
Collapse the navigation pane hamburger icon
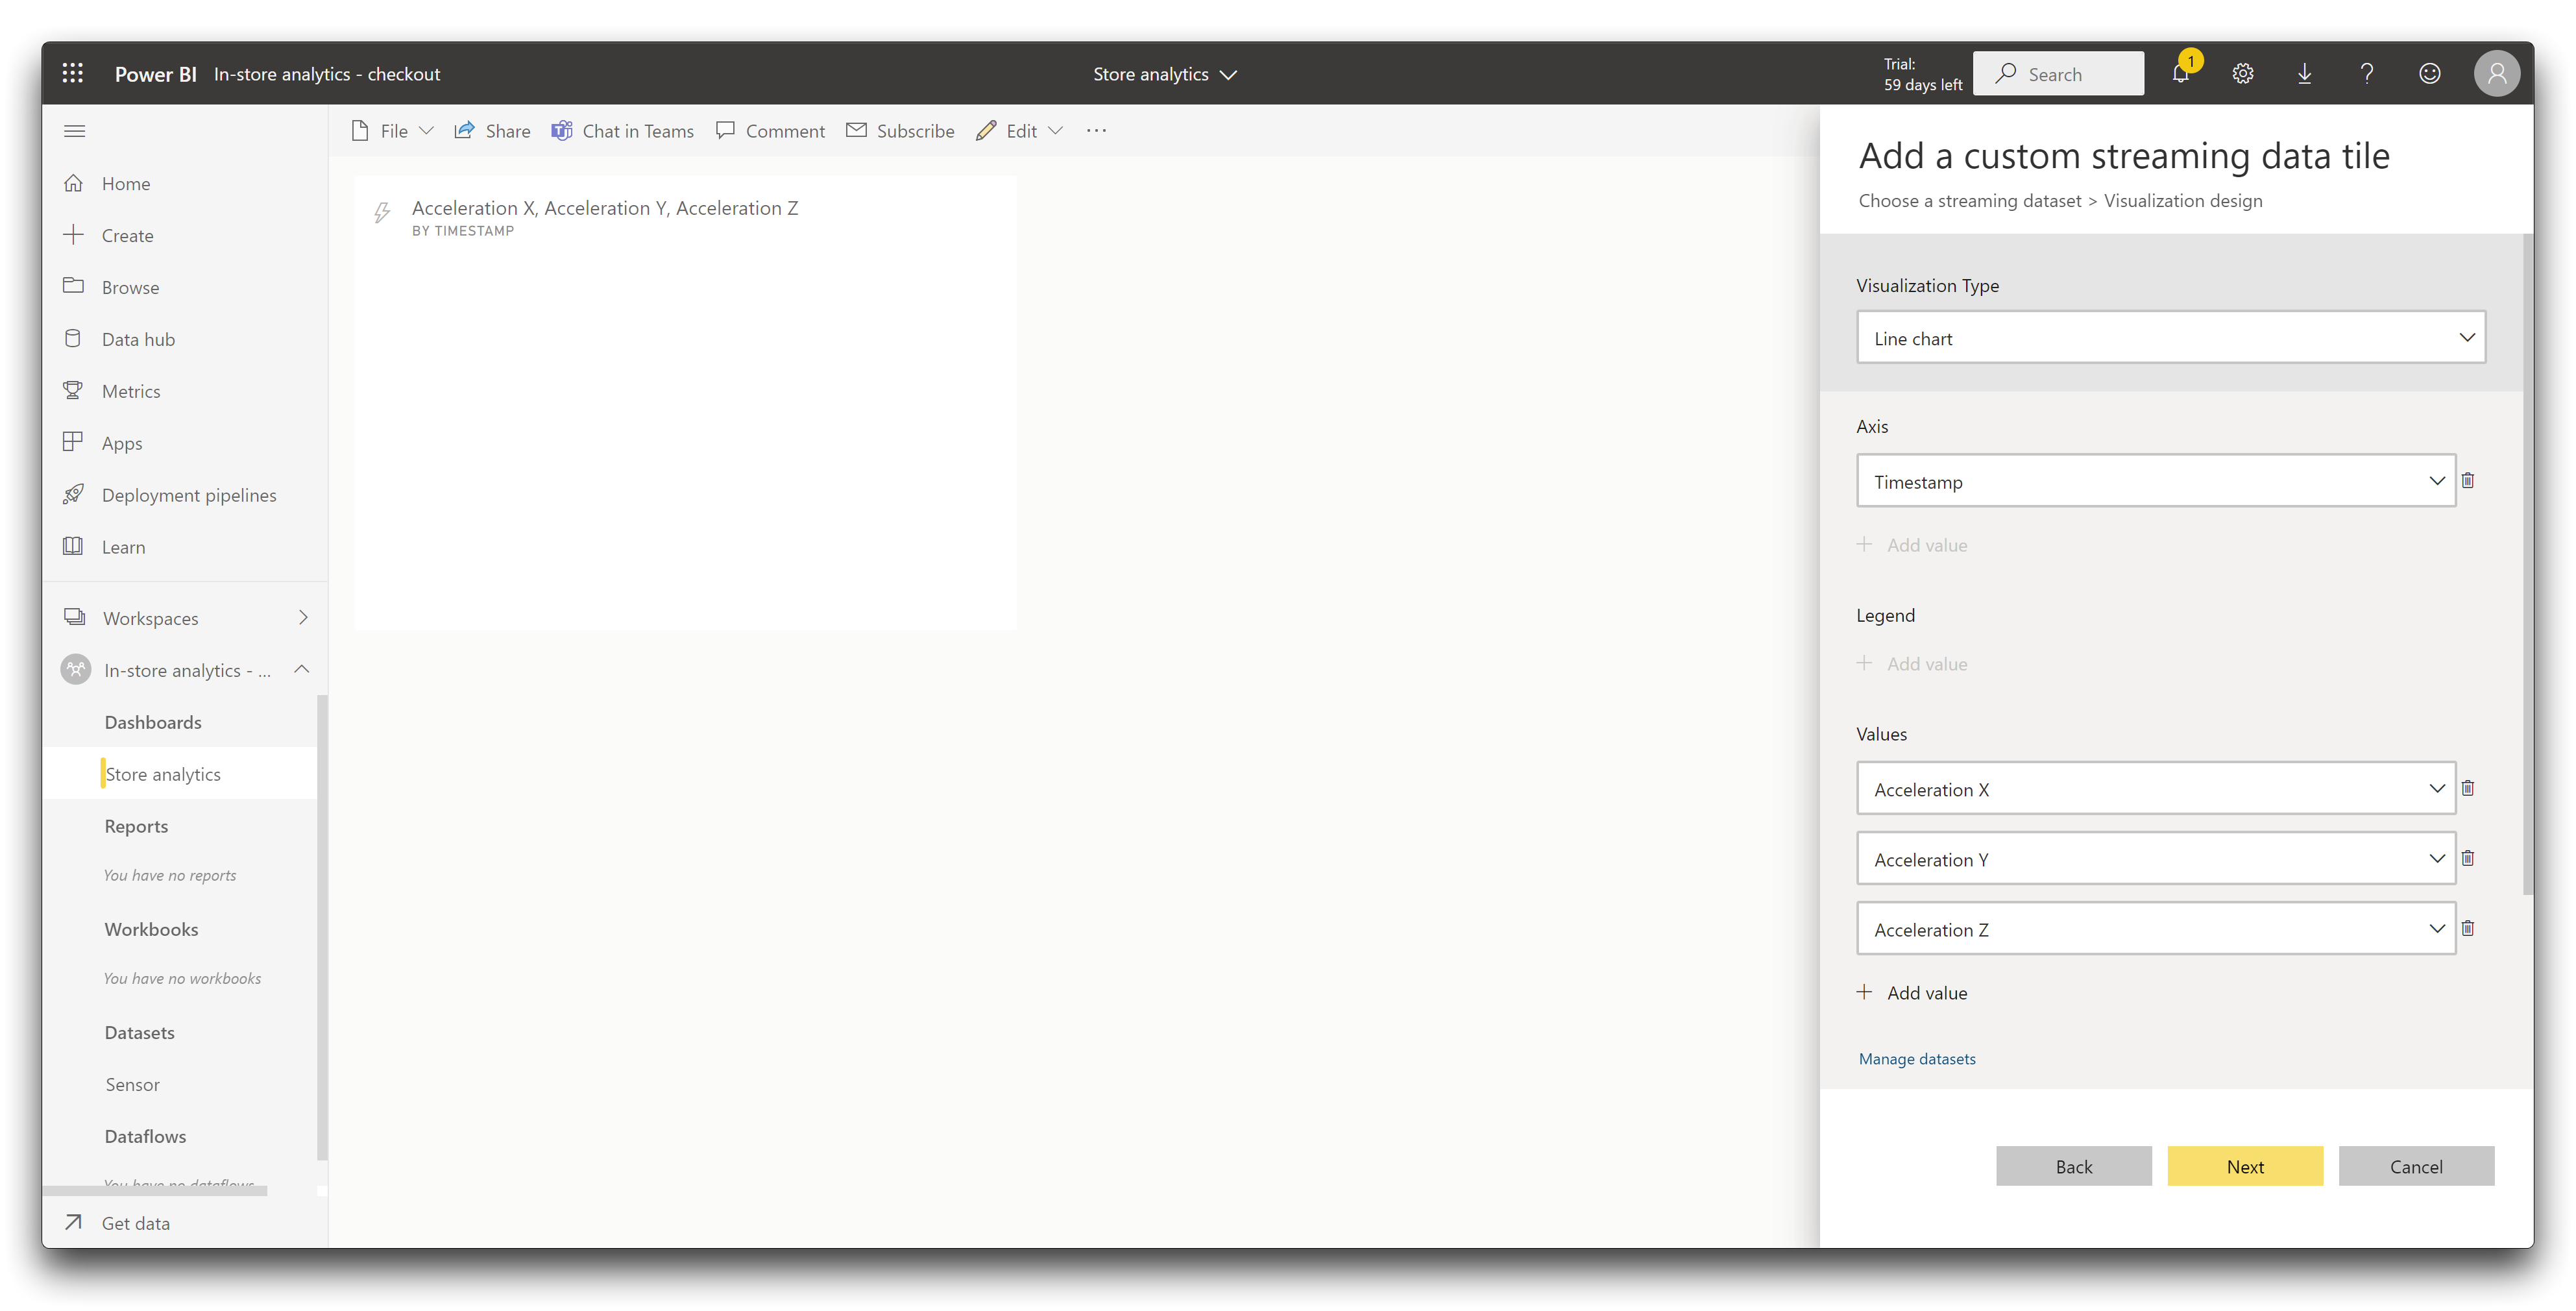click(x=74, y=131)
